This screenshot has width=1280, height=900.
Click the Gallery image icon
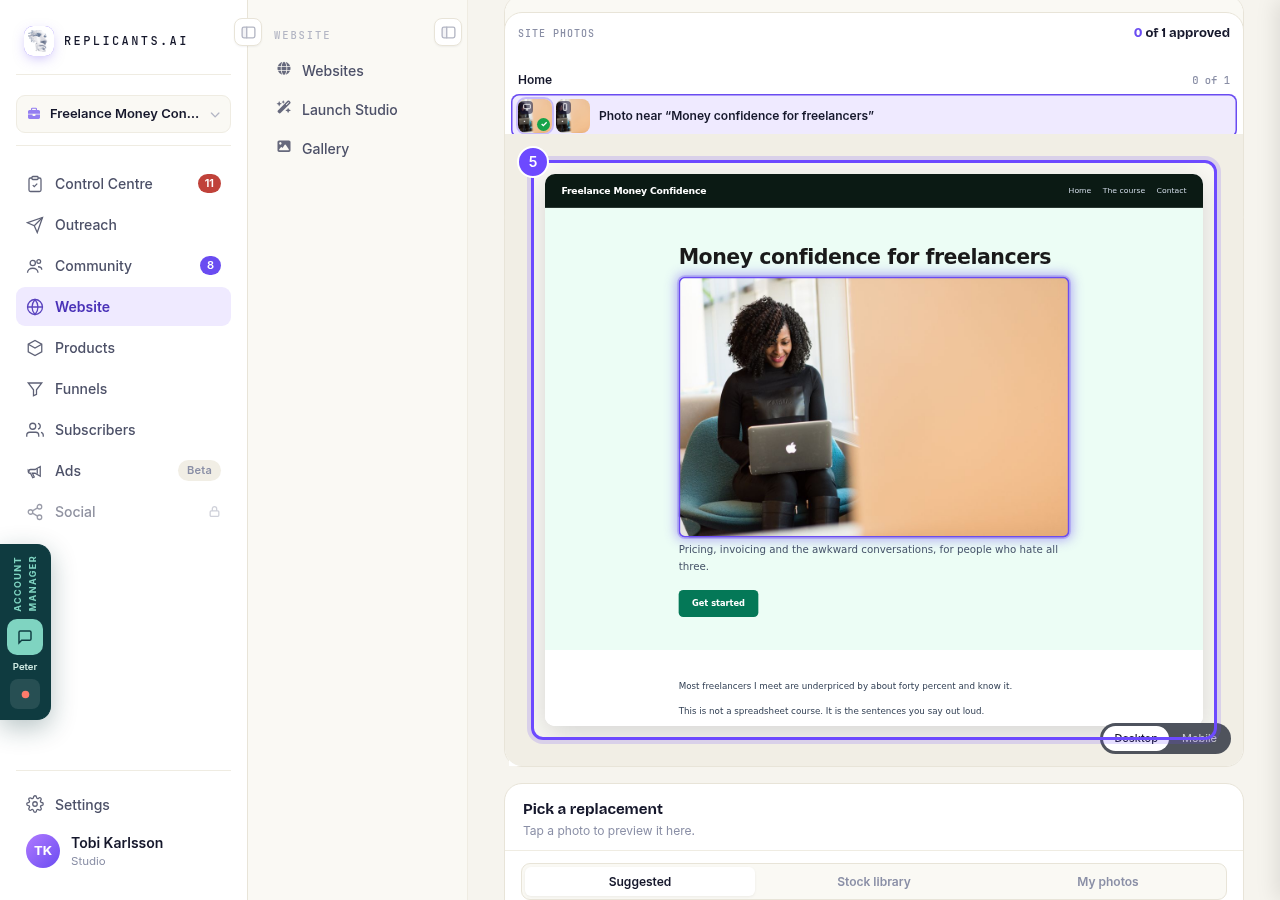coord(284,147)
